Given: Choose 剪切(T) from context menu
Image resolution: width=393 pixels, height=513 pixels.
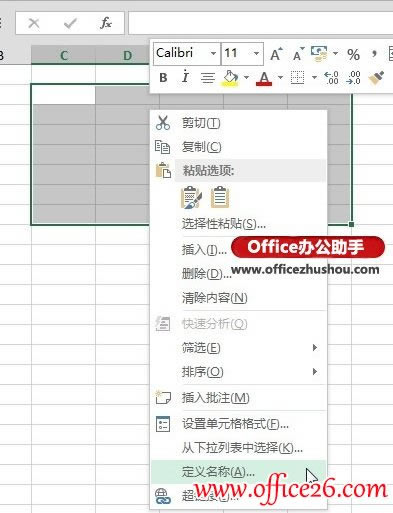Looking at the screenshot, I should tap(238, 123).
